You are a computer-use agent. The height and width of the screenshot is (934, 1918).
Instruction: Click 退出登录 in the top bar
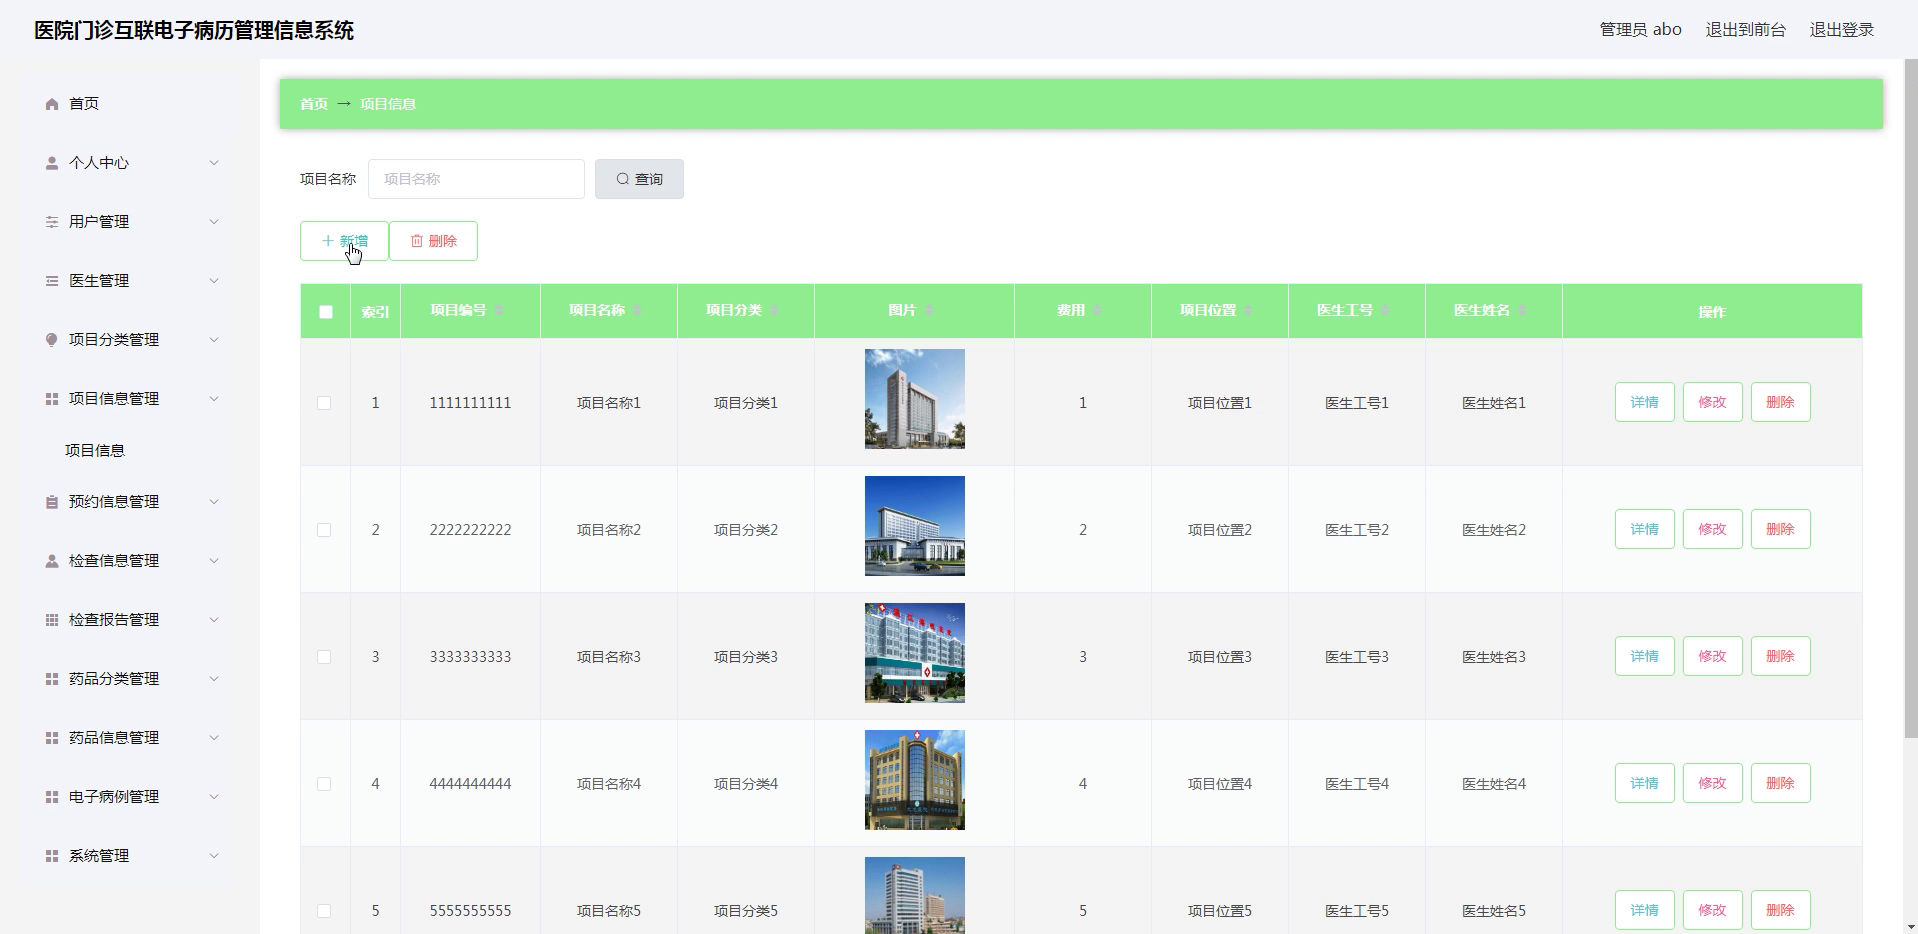point(1841,30)
